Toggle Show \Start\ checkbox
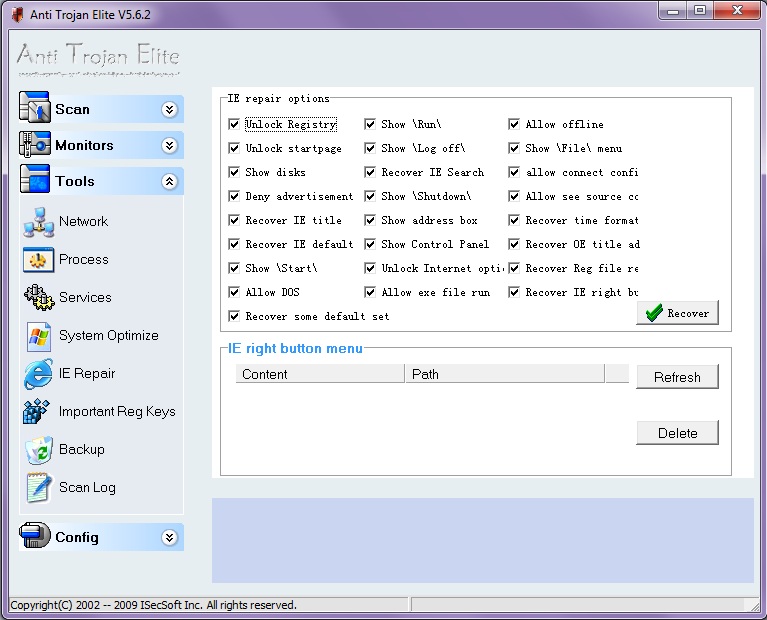The width and height of the screenshot is (767, 620). click(234, 268)
